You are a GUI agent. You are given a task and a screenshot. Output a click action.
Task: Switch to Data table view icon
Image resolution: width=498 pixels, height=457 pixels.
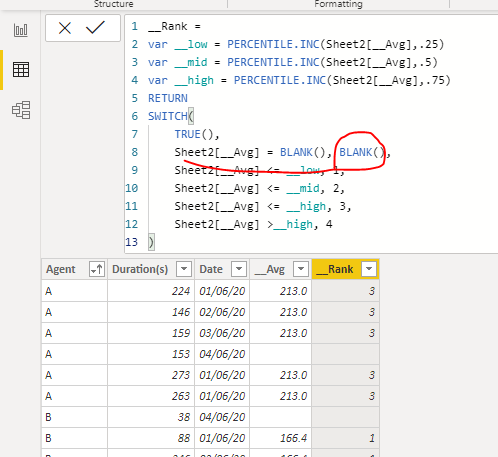(x=21, y=70)
